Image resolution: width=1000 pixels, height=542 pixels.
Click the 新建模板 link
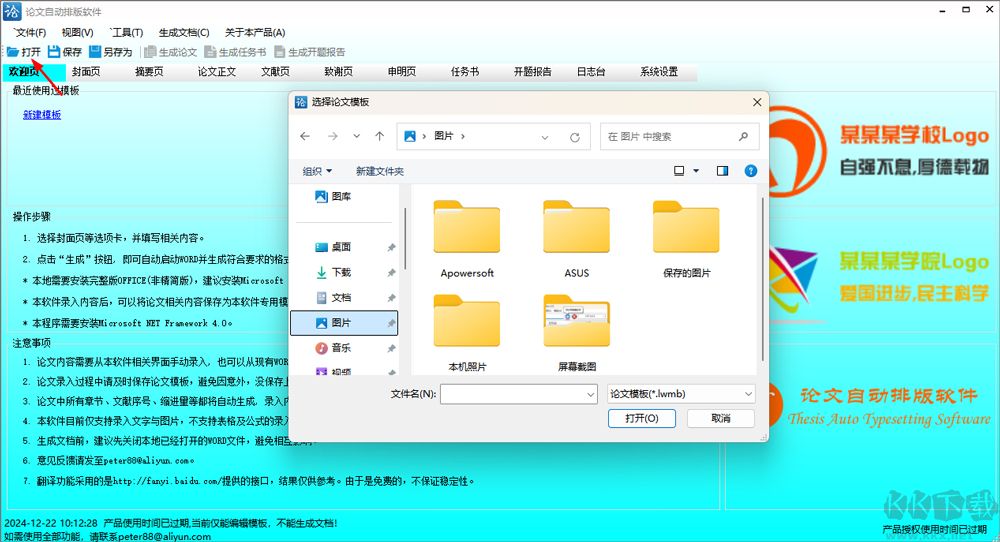42,115
